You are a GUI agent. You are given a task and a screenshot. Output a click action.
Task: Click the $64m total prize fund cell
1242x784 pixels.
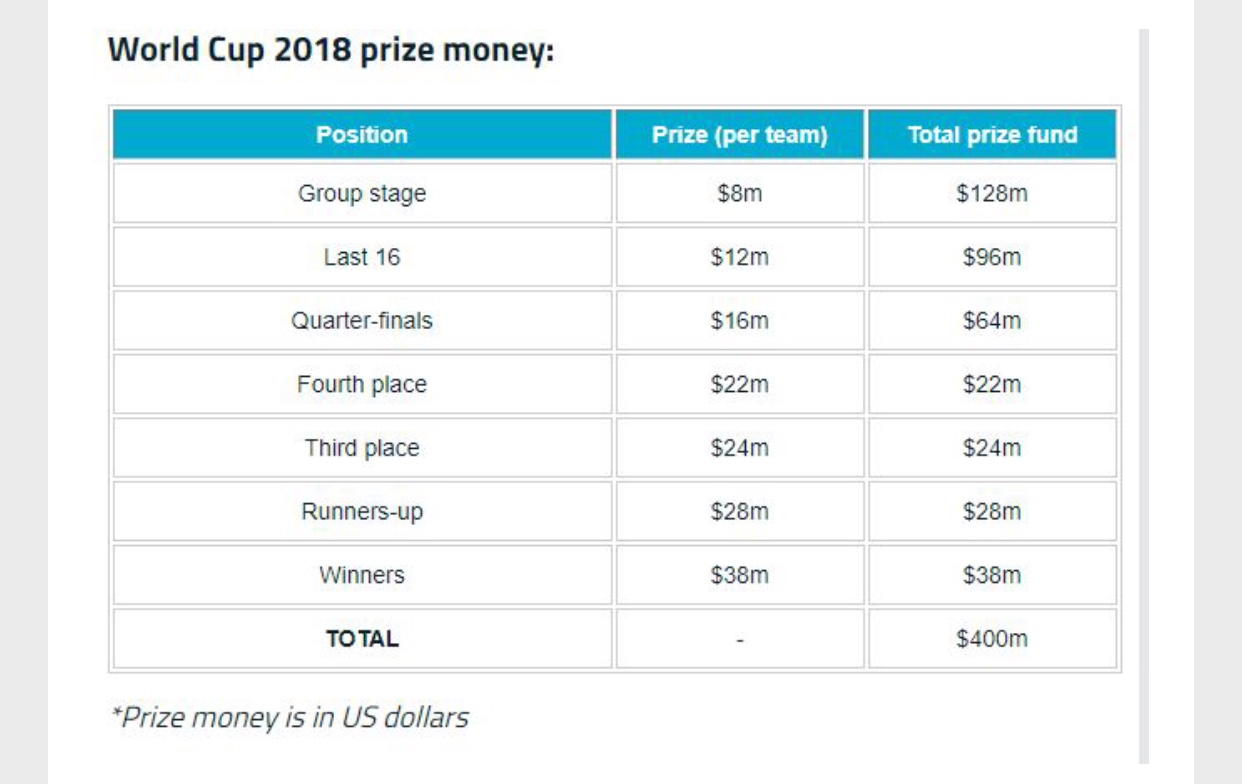[x=992, y=321]
